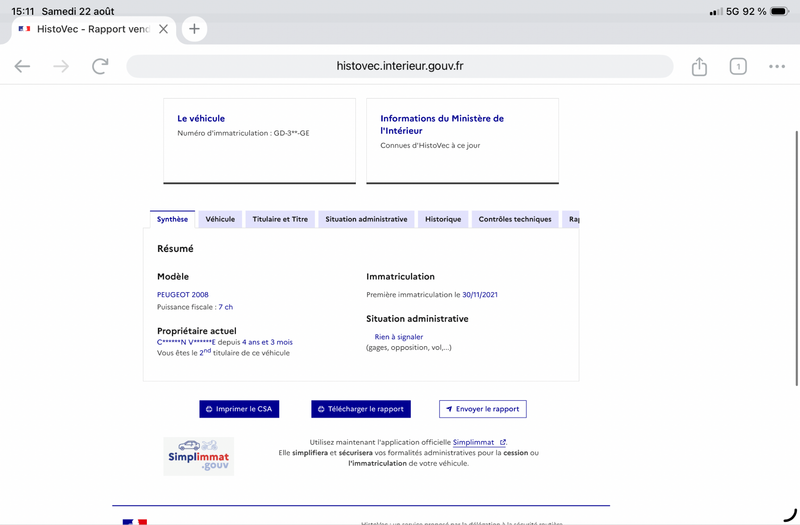Click the 30/11/2021 registration date
Viewport: 800px width, 525px height.
[x=480, y=294]
